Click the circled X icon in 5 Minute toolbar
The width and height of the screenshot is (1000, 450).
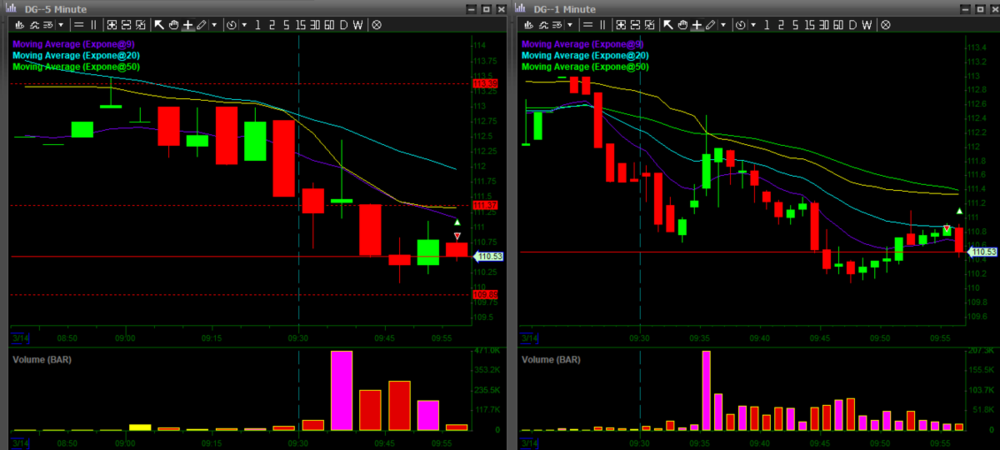coord(376,24)
